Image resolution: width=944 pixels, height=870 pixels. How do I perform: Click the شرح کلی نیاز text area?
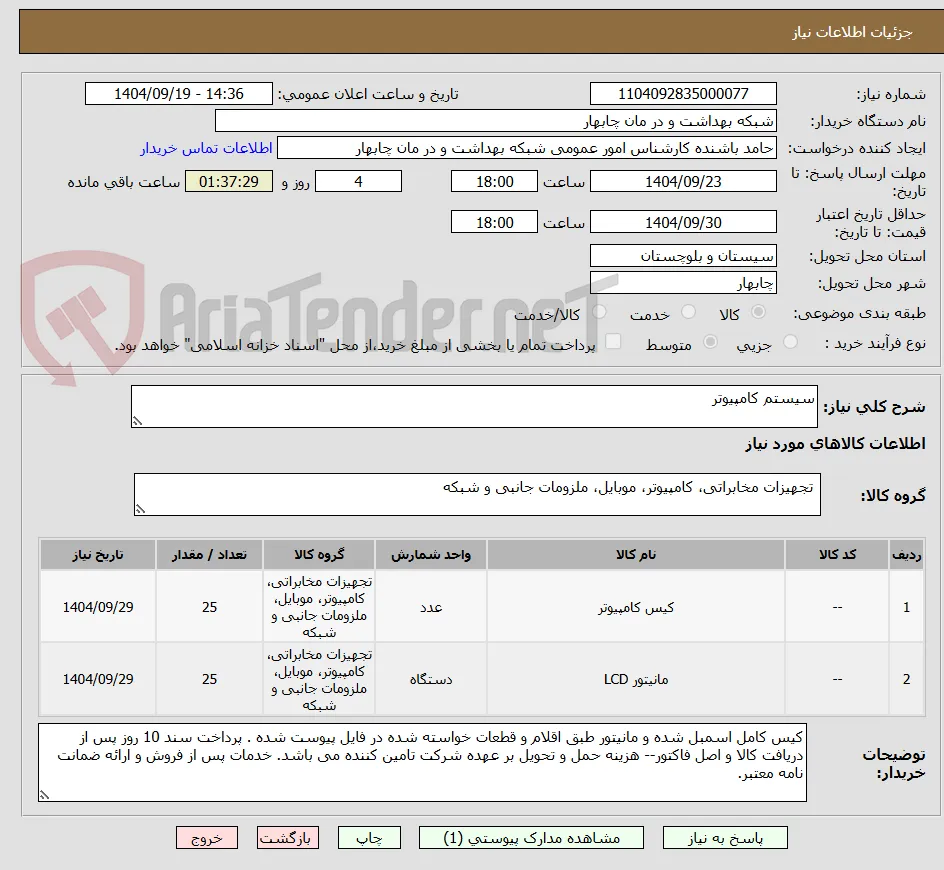coord(474,406)
